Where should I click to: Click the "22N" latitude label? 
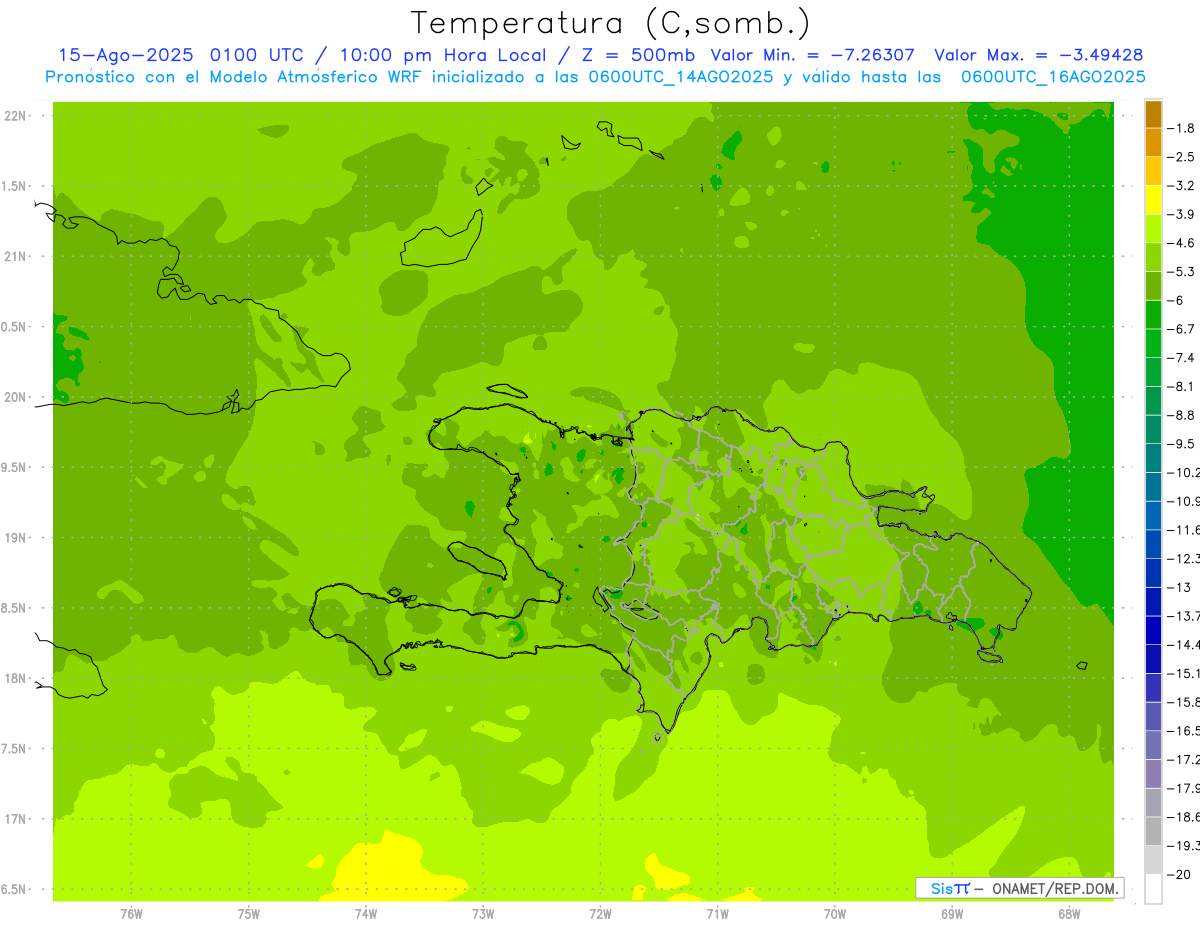(x=14, y=116)
